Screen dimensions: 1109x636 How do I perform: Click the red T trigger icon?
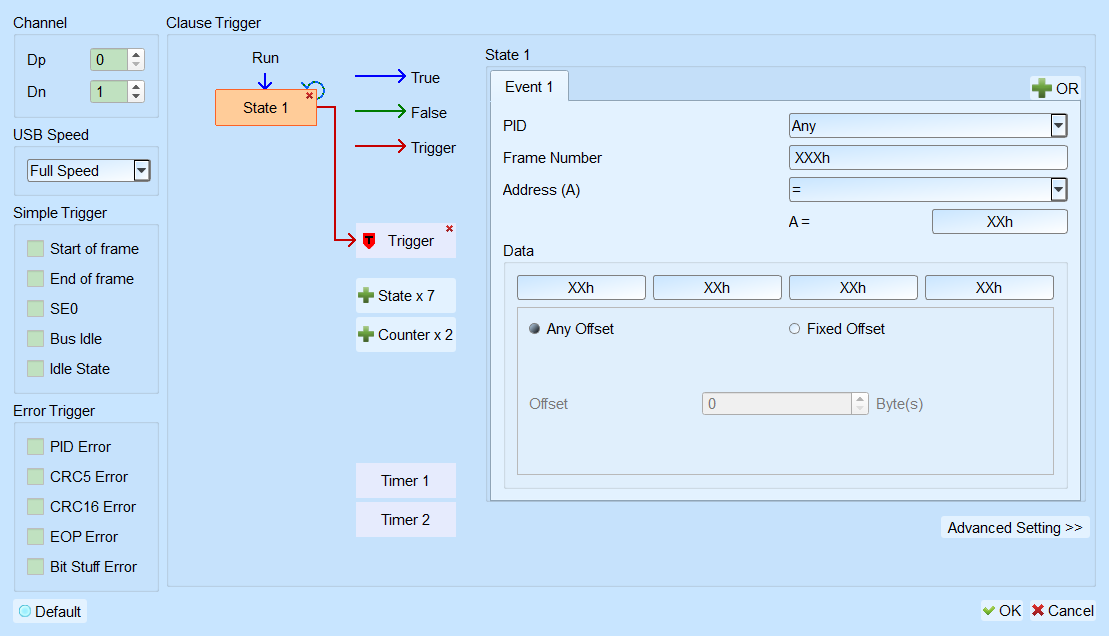[x=369, y=241]
